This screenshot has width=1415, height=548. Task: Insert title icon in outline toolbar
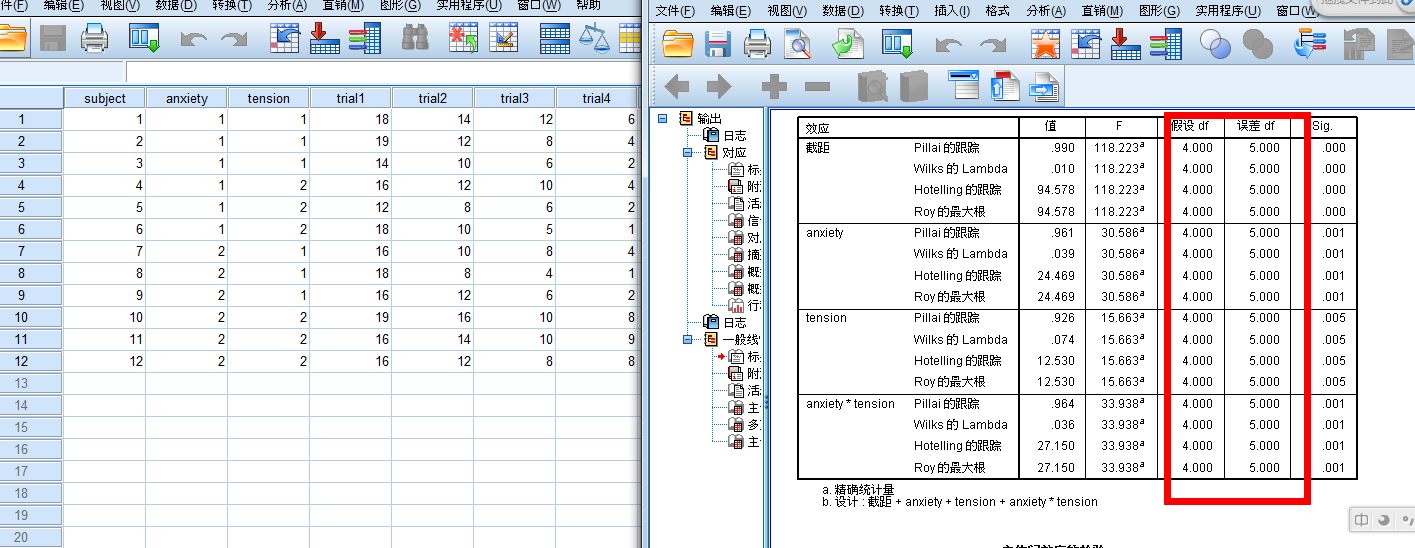[1004, 86]
